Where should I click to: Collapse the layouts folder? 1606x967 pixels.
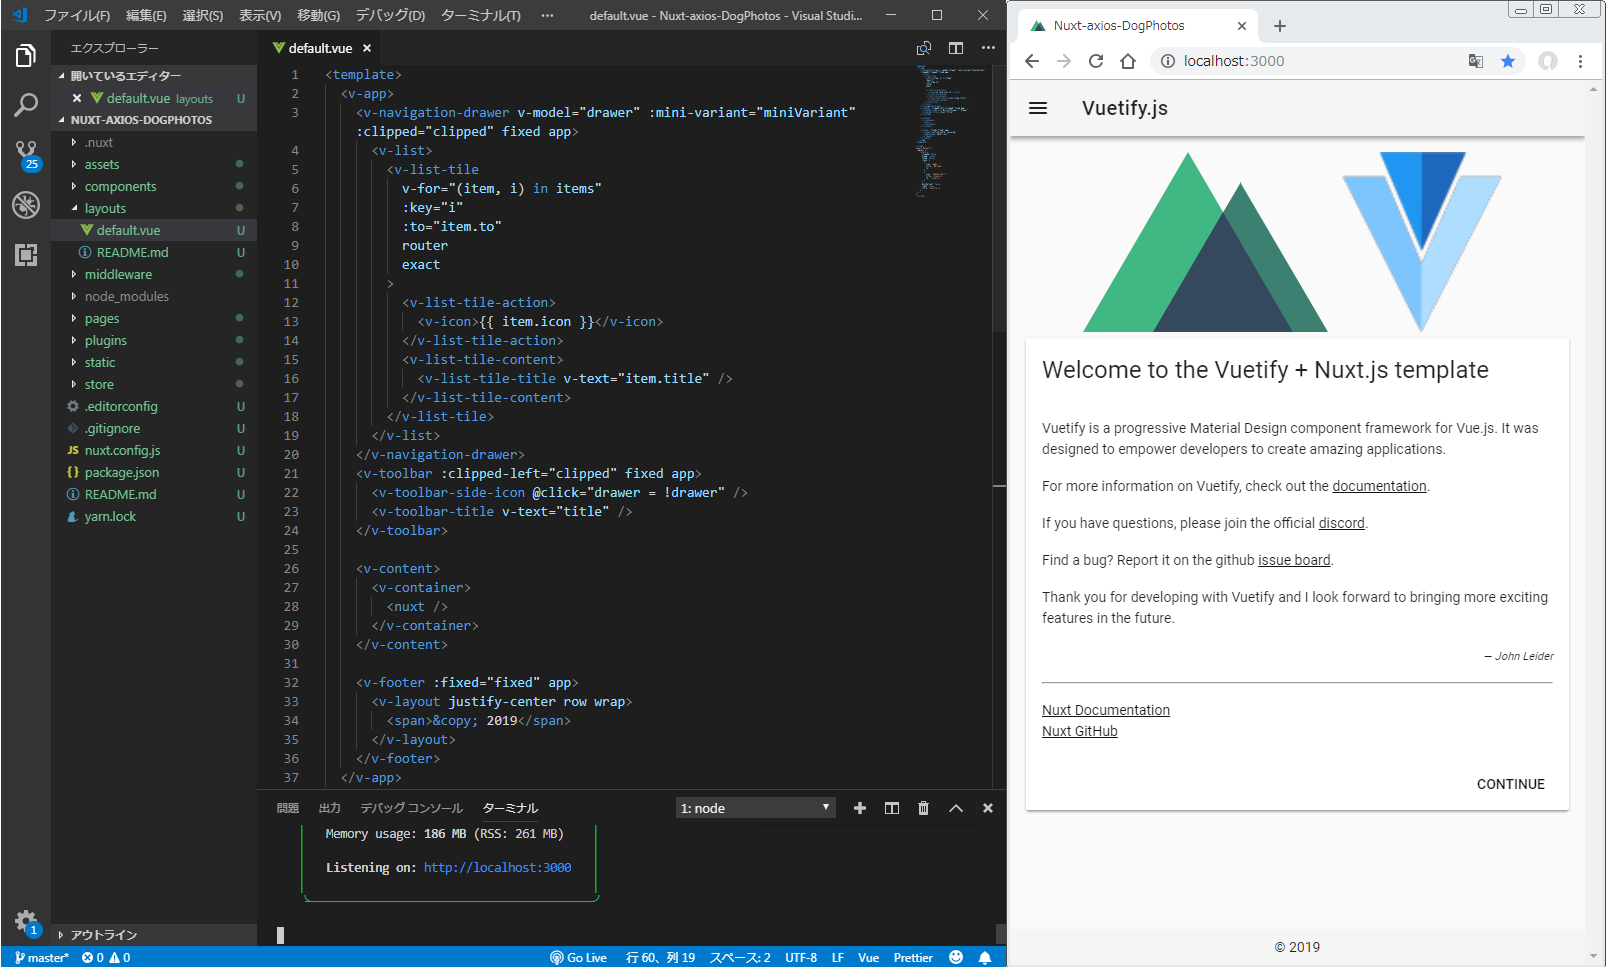pyautogui.click(x=105, y=209)
